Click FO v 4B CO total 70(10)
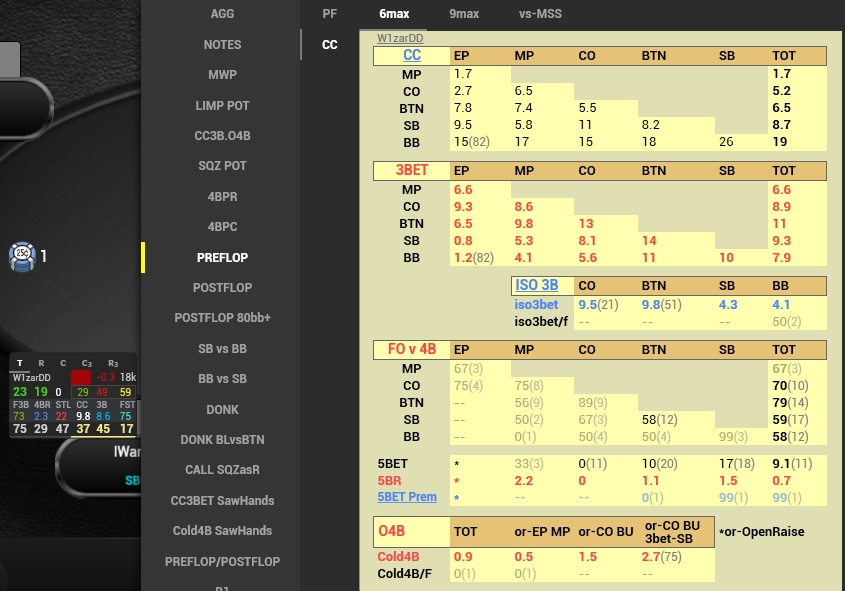This screenshot has height=591, width=845. (791, 386)
